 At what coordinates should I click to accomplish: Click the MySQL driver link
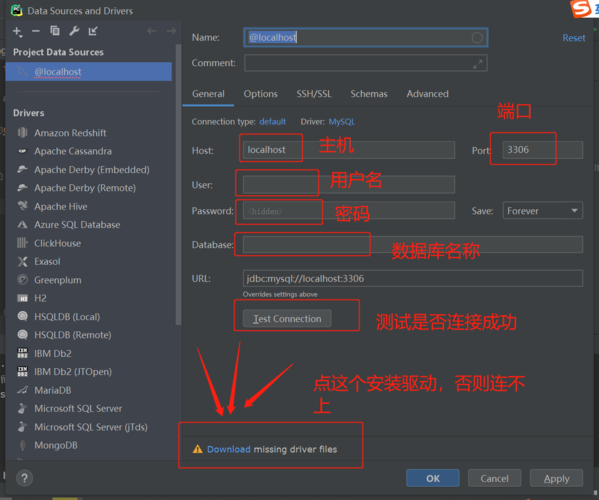pyautogui.click(x=342, y=122)
